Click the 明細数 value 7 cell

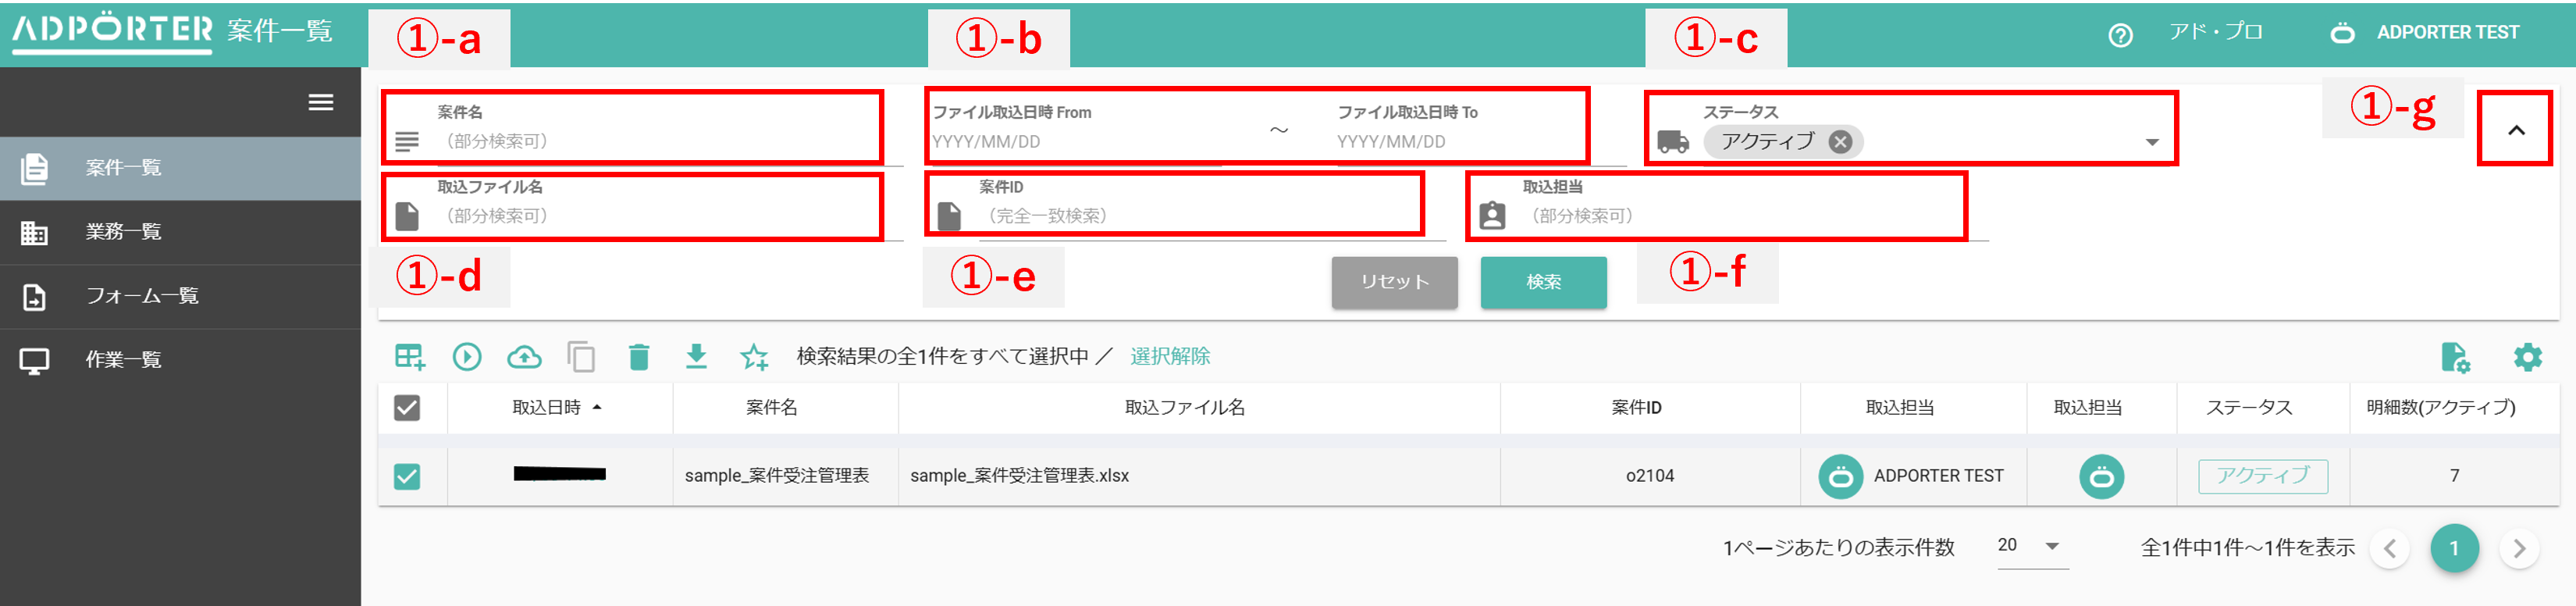coord(2454,476)
